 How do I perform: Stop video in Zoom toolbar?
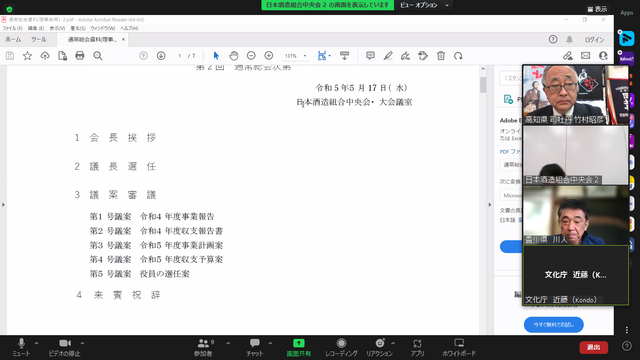coord(64,347)
